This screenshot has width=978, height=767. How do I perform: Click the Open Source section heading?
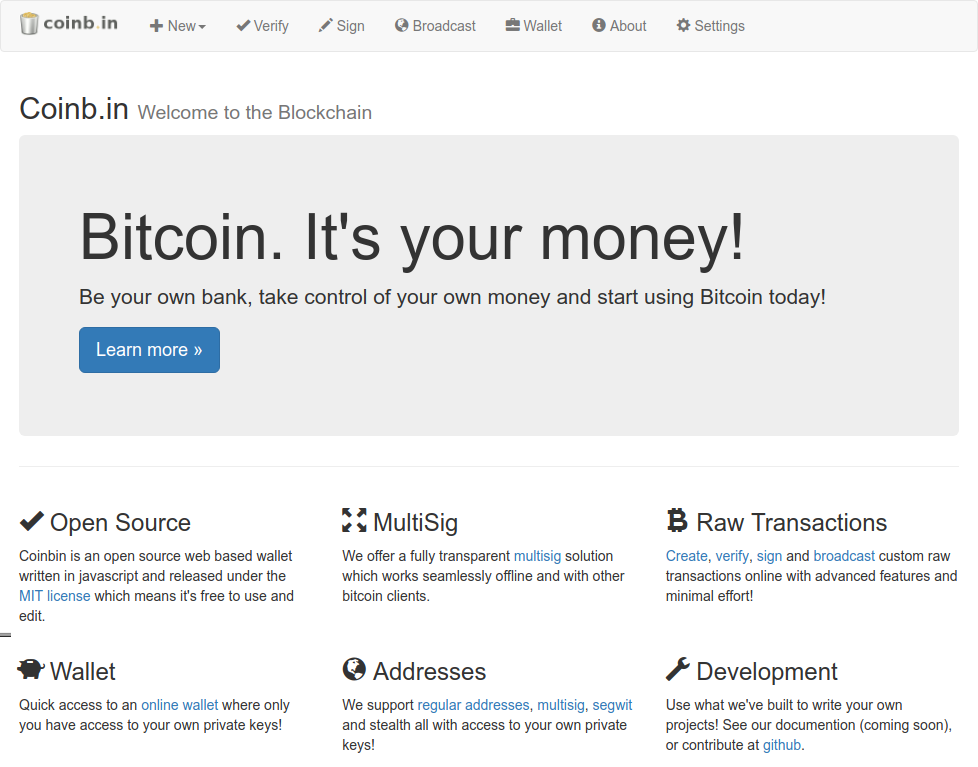click(120, 523)
